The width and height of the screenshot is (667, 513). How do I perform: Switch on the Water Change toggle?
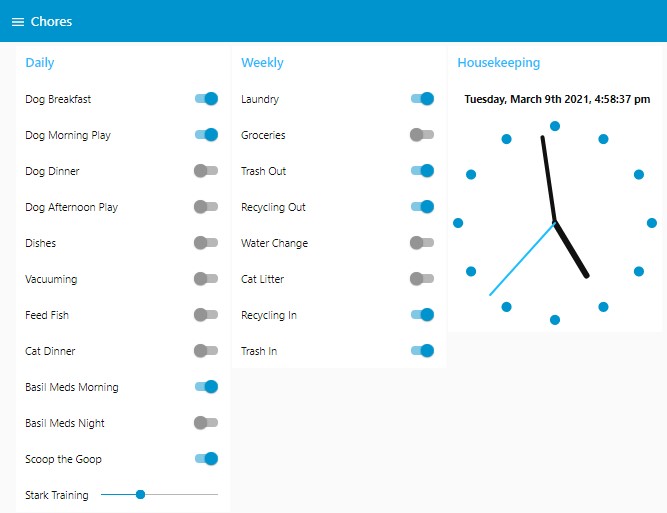(x=422, y=243)
